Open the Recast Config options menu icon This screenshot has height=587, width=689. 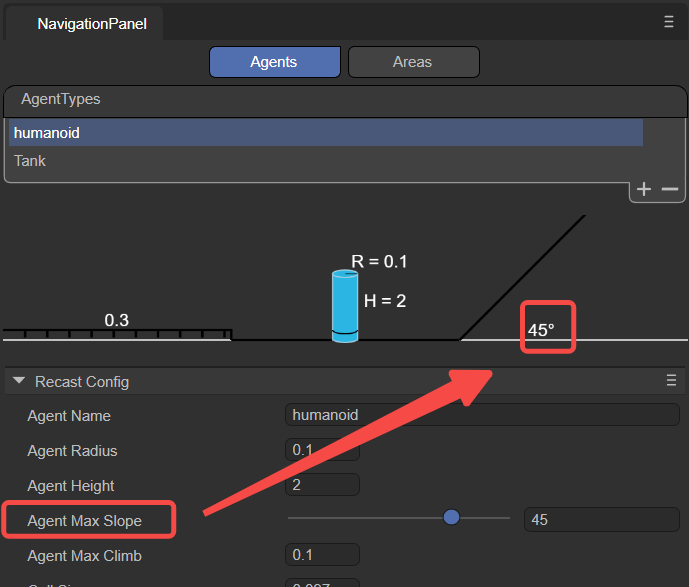(x=671, y=380)
